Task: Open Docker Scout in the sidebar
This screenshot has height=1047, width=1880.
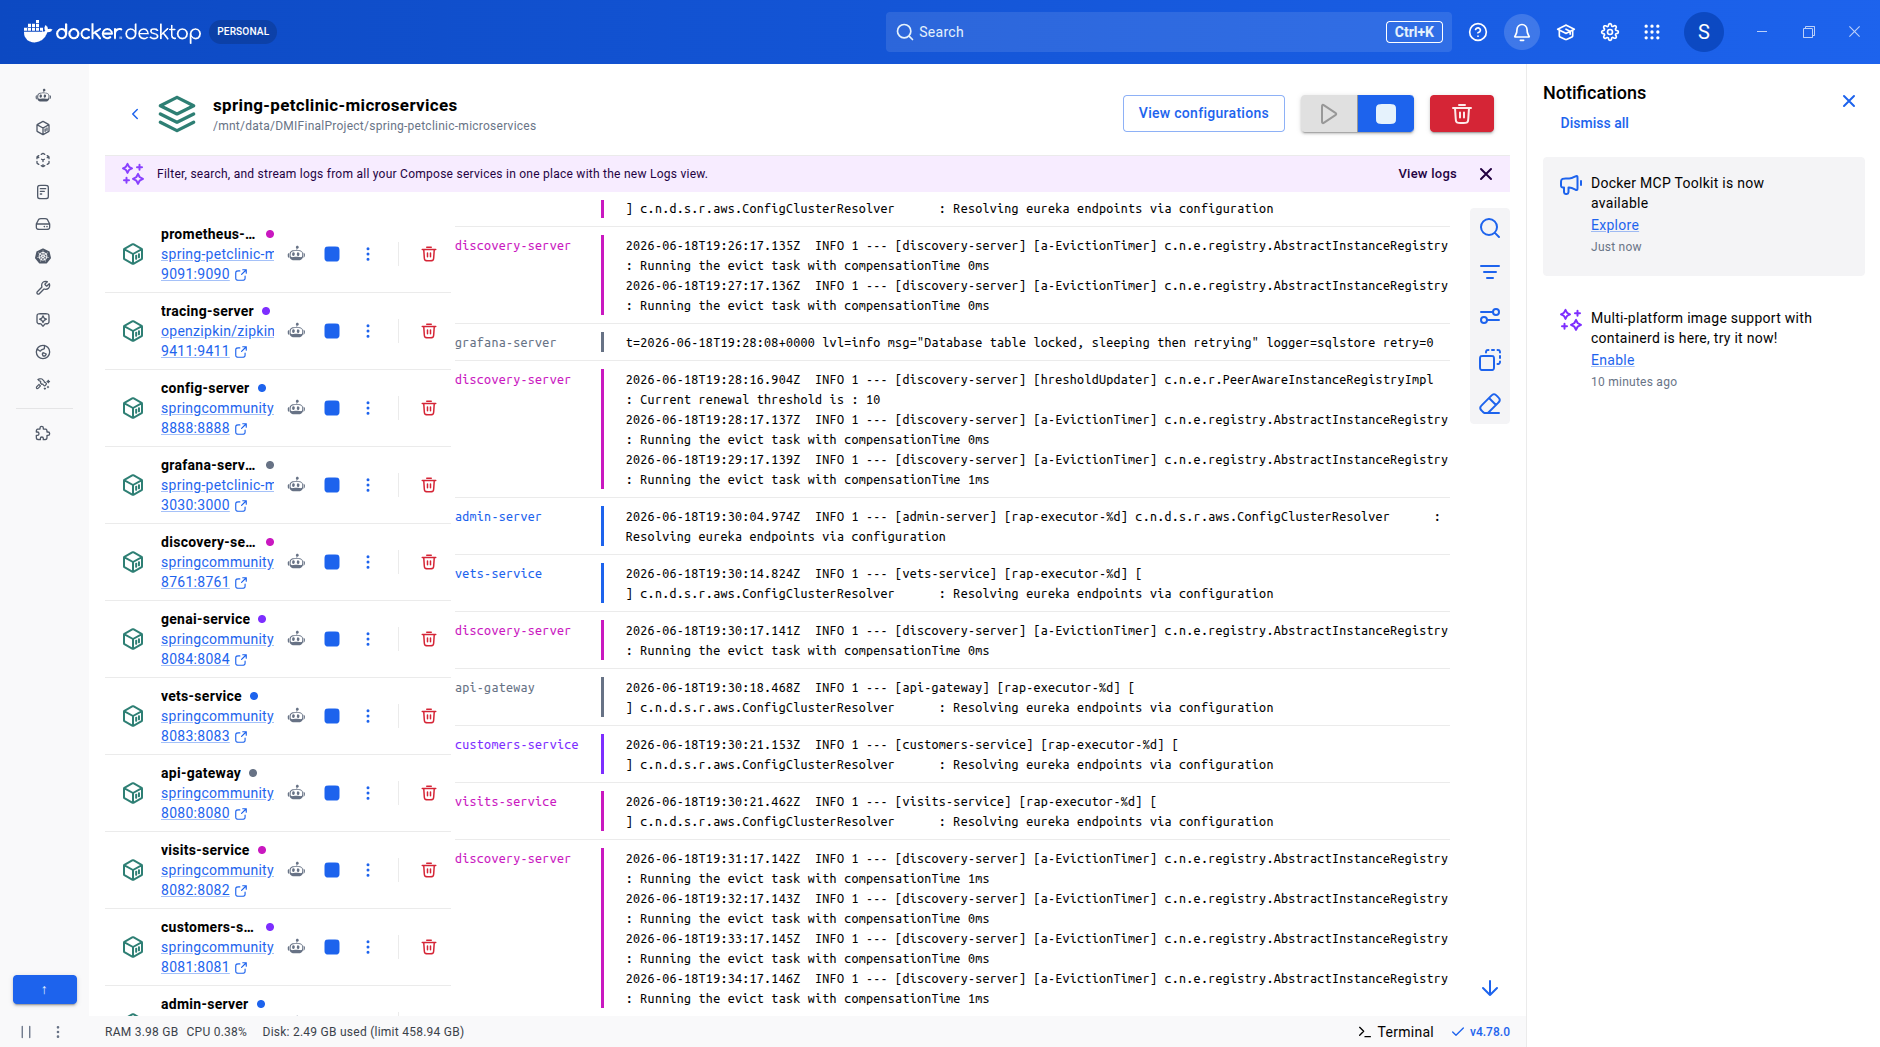Action: [x=43, y=352]
